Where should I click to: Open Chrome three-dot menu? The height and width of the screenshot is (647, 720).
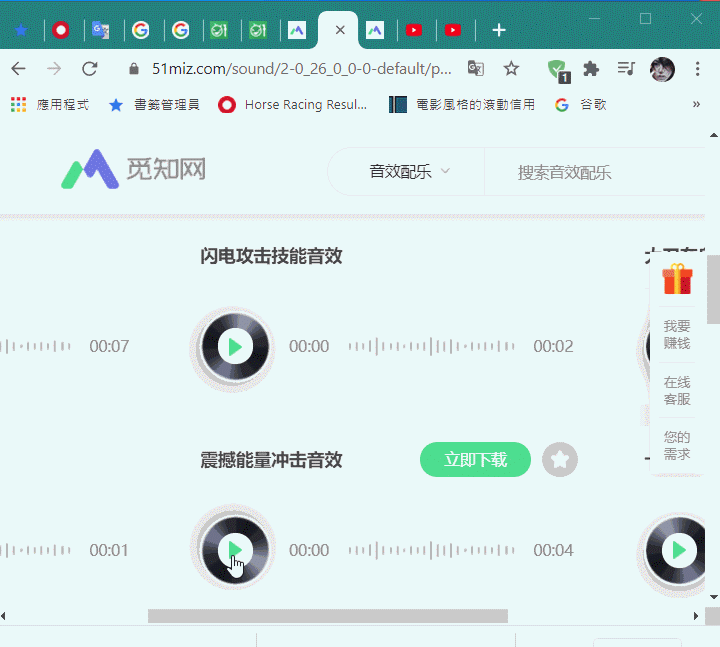coord(698,69)
